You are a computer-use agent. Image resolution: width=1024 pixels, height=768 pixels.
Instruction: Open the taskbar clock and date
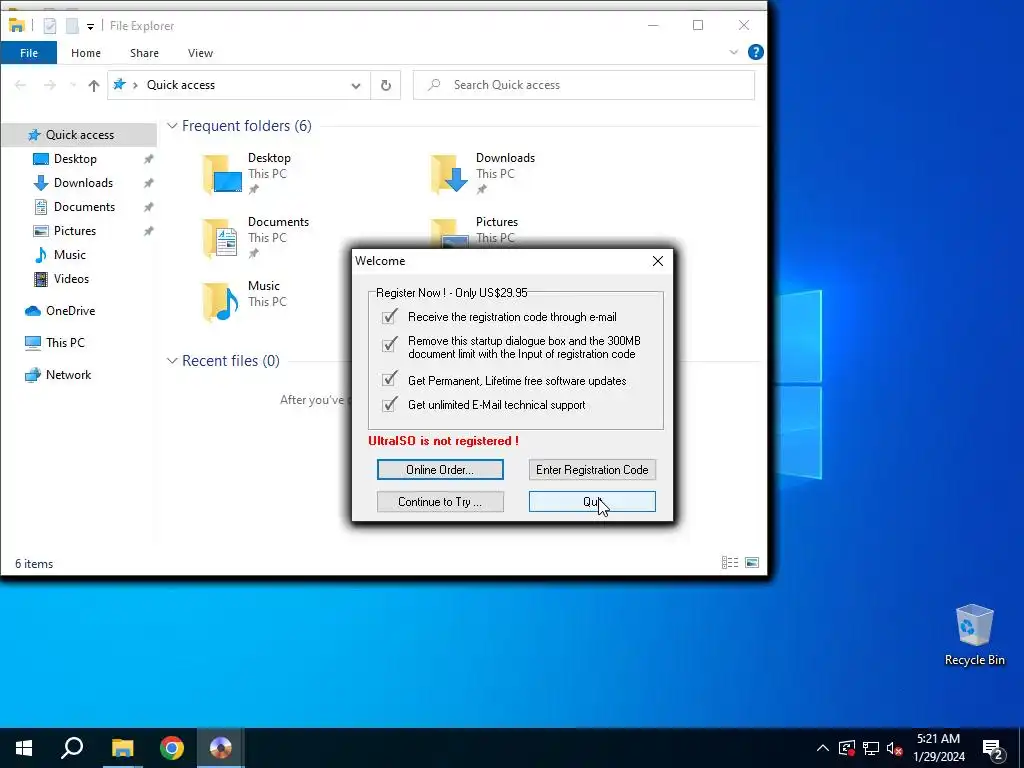(x=938, y=748)
